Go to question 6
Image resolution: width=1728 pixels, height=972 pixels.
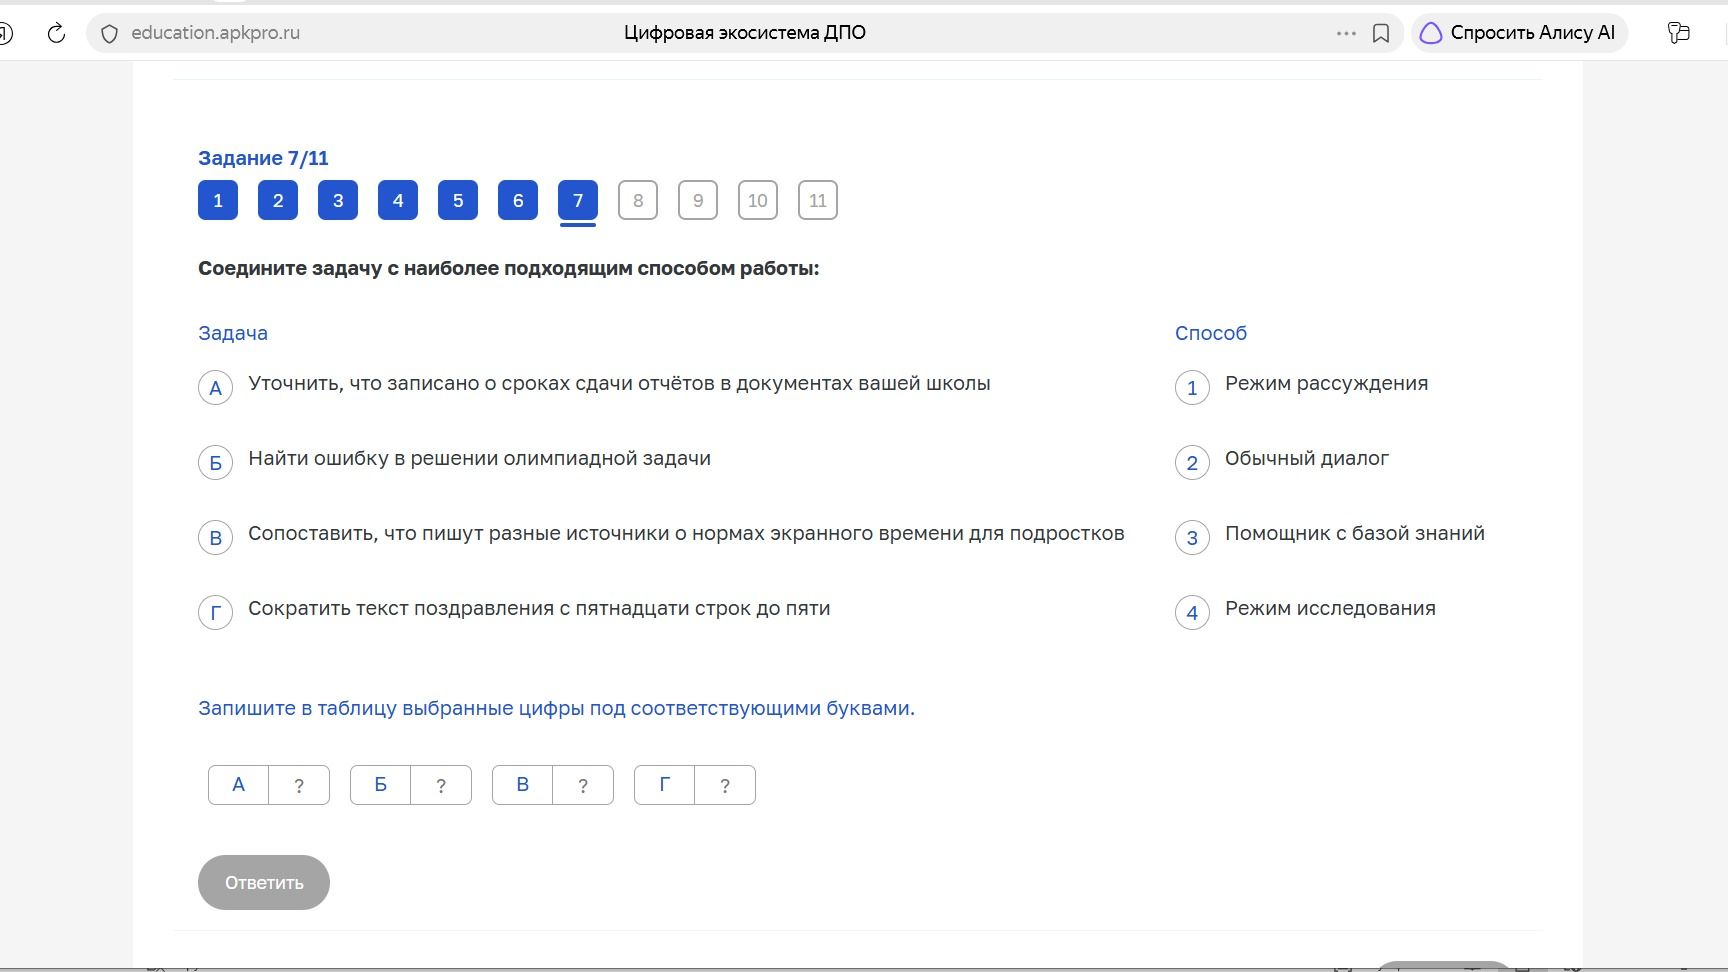point(518,200)
